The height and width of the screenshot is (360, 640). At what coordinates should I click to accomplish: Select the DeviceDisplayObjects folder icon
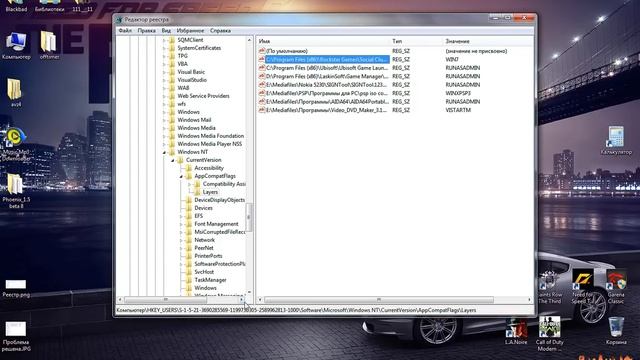pyautogui.click(x=189, y=200)
